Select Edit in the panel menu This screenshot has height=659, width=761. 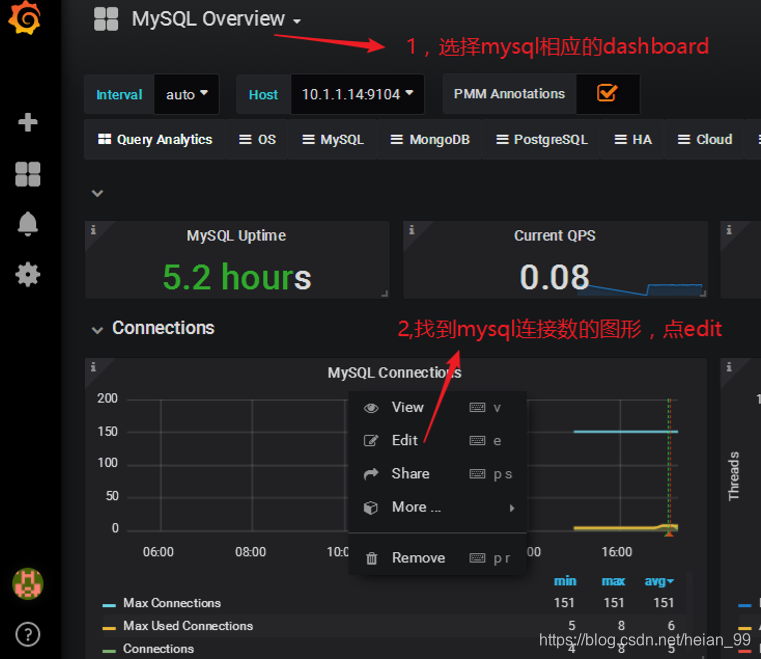437,441
